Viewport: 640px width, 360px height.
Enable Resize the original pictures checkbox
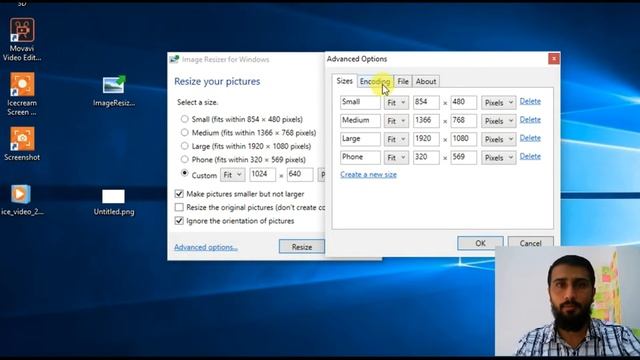coord(179,207)
